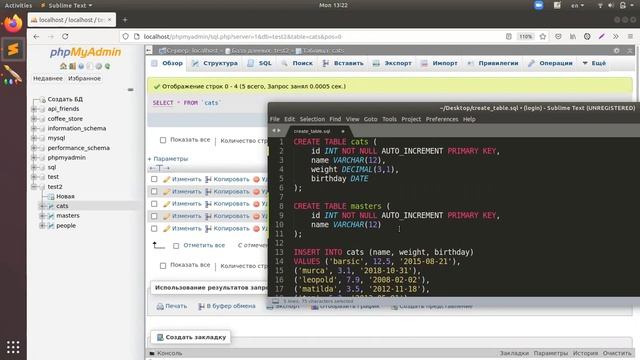This screenshot has height=360, width=640.
Task: Open Sublime Text Preferences menu
Action: tap(442, 119)
